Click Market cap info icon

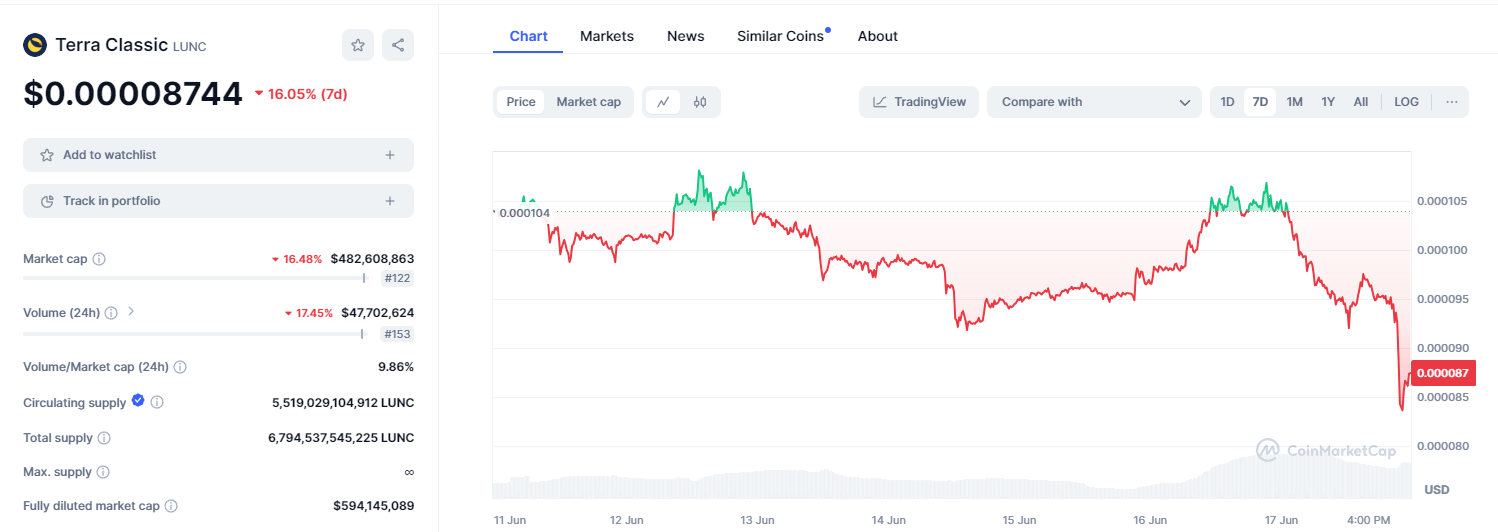coord(99,259)
